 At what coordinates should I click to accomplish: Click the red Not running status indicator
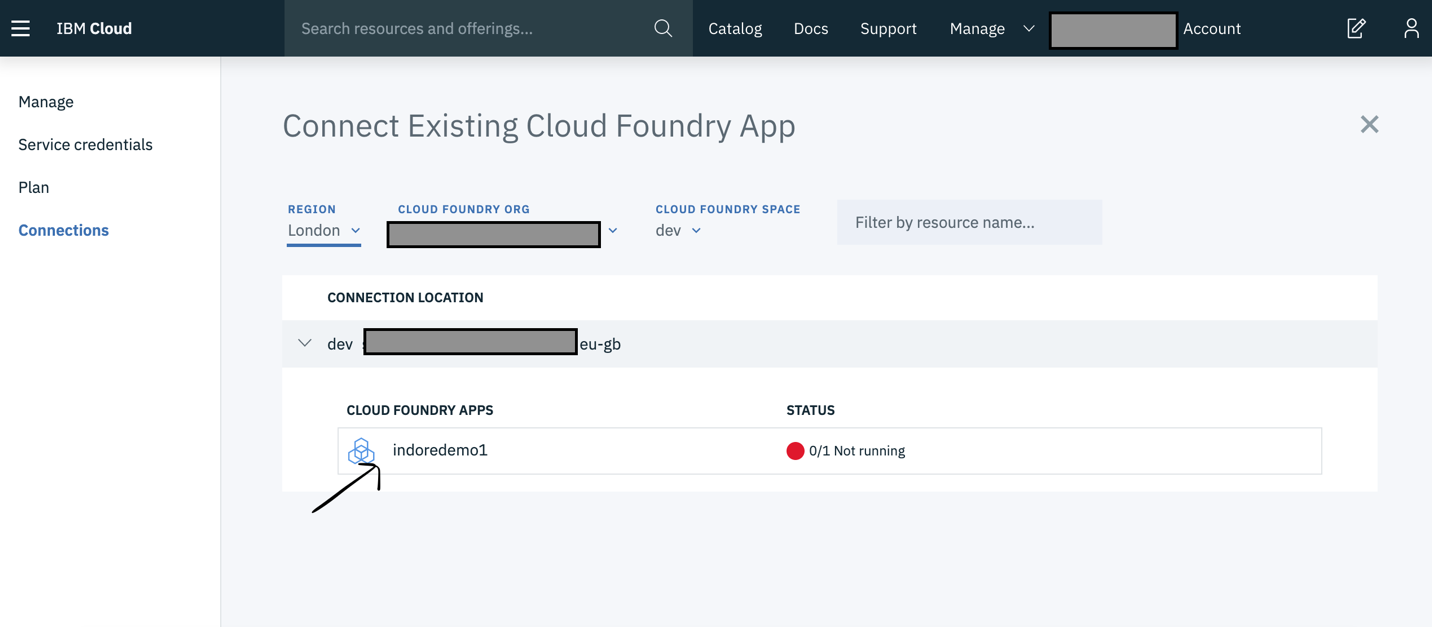[795, 451]
